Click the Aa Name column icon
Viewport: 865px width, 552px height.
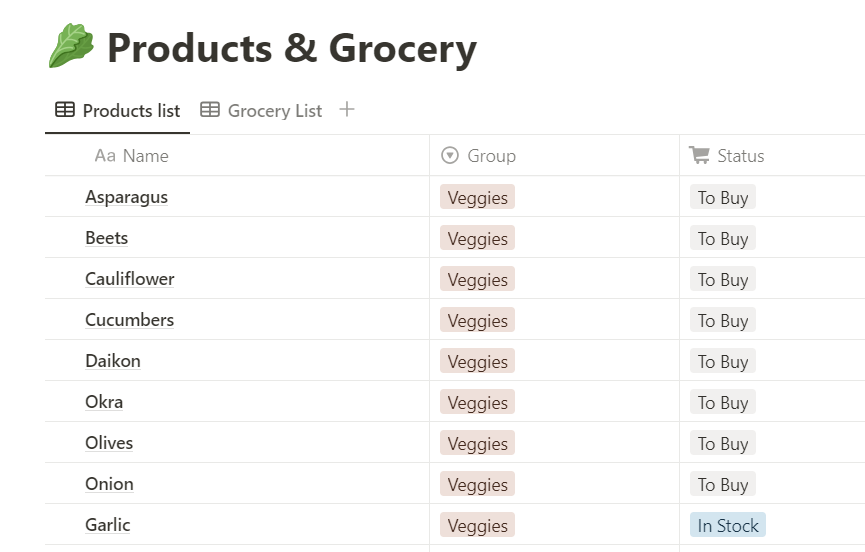(x=105, y=156)
